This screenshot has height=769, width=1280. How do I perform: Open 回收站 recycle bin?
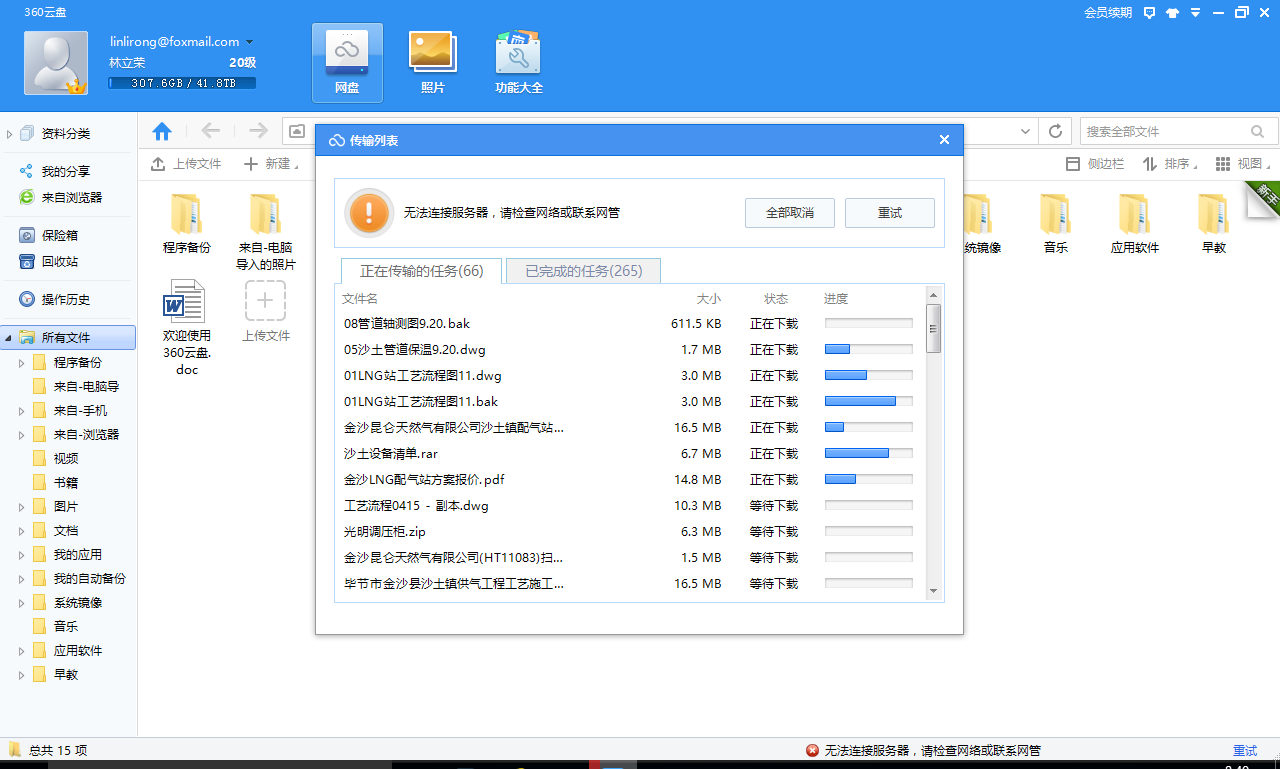(49, 261)
